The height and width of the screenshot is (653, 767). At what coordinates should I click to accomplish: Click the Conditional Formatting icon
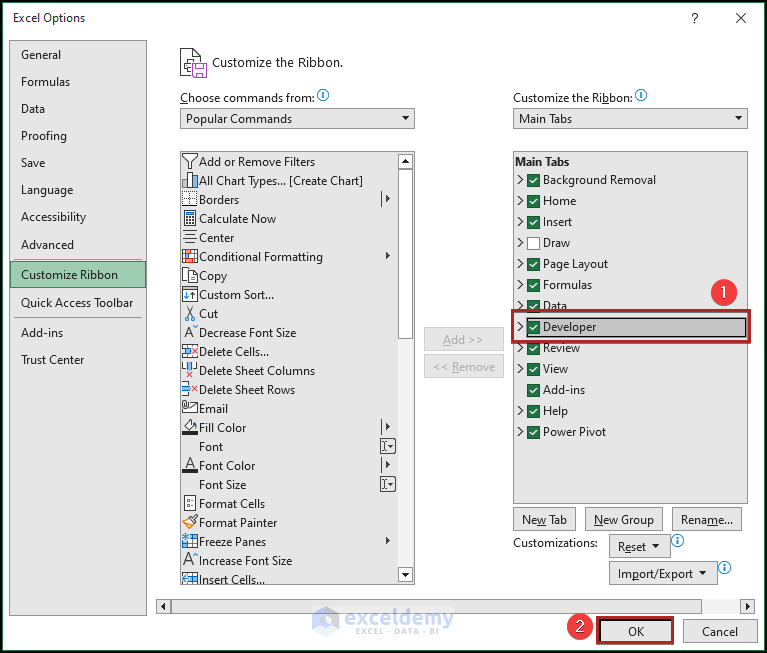click(190, 256)
